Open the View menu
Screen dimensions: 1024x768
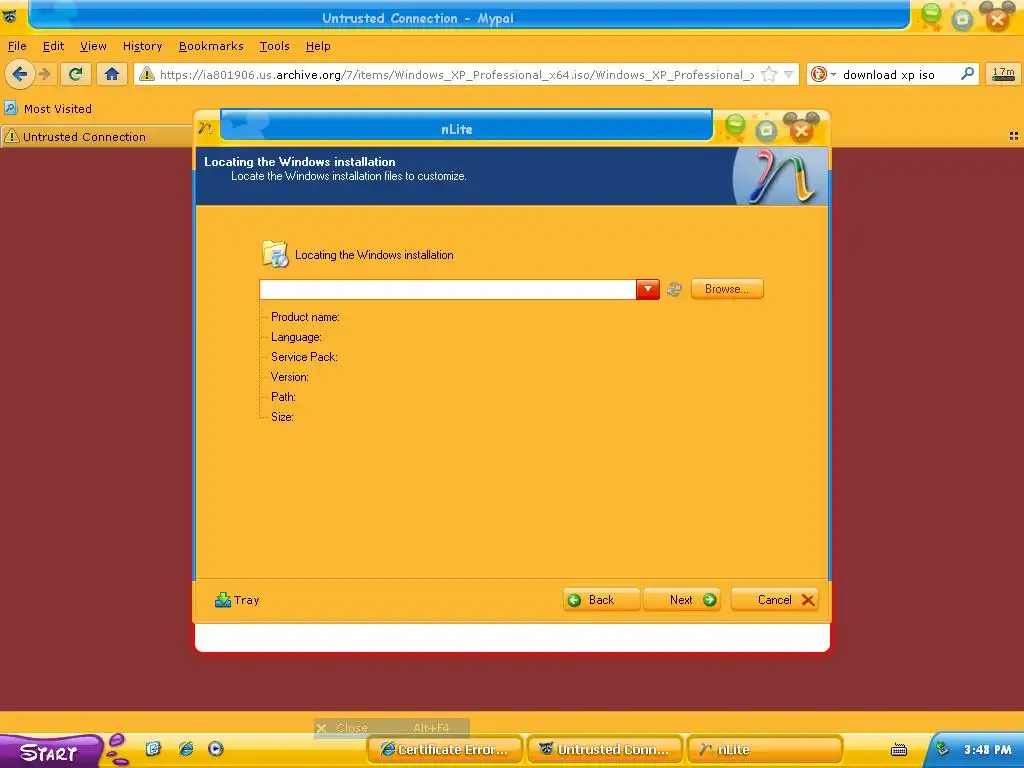coord(93,46)
